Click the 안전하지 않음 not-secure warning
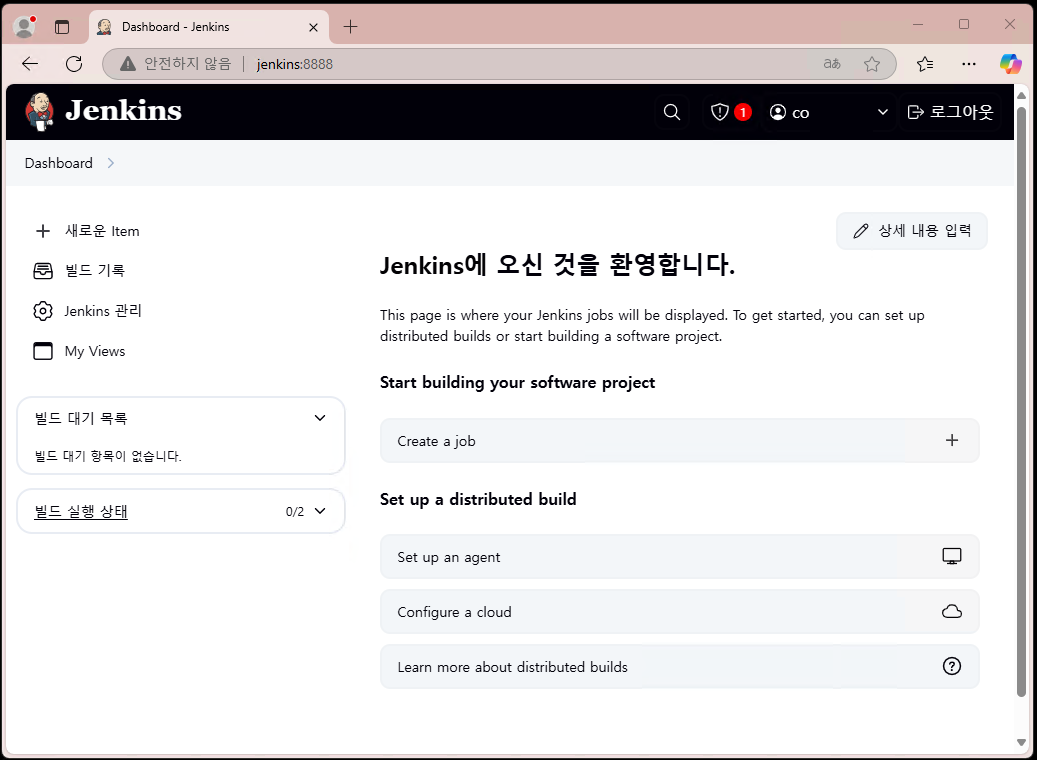 click(176, 64)
